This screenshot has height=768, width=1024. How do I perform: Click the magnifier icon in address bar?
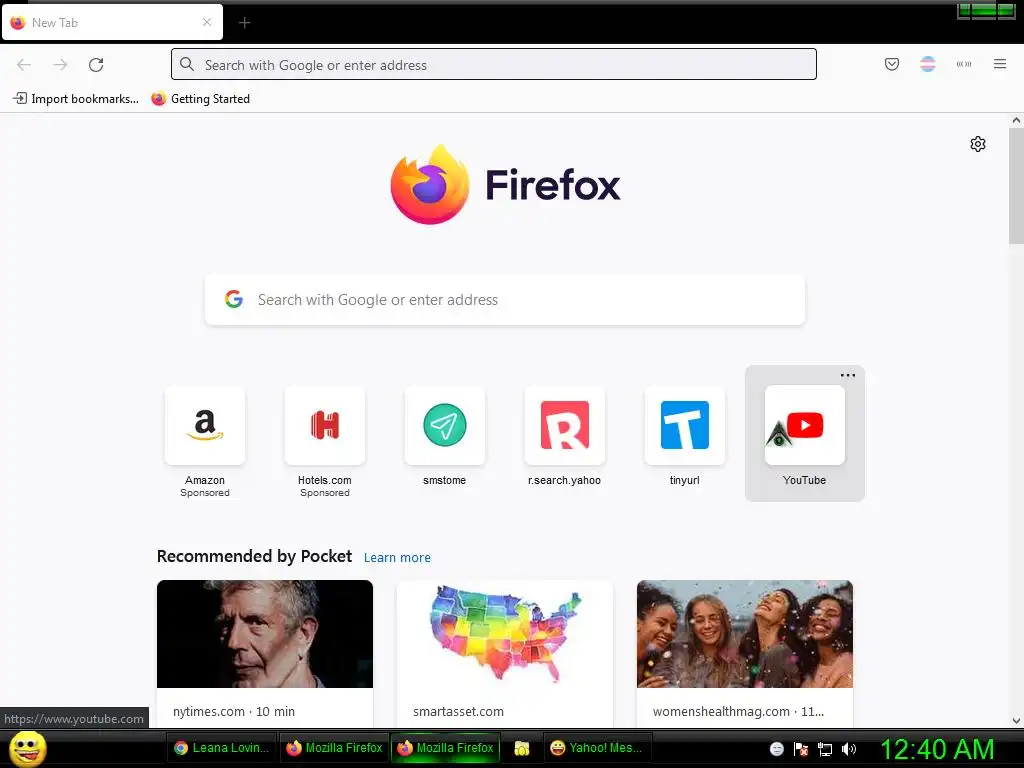[x=187, y=65]
